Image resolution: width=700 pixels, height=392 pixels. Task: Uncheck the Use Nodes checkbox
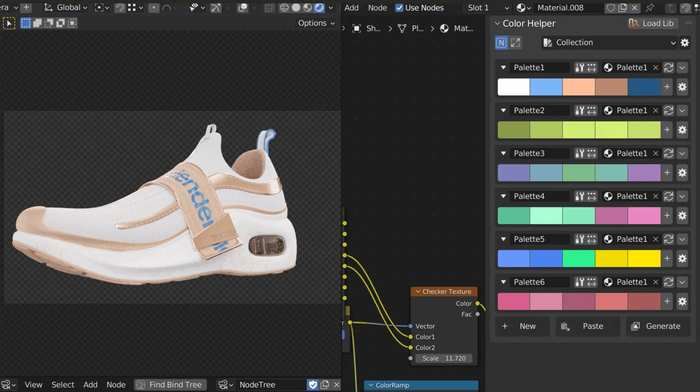399,8
